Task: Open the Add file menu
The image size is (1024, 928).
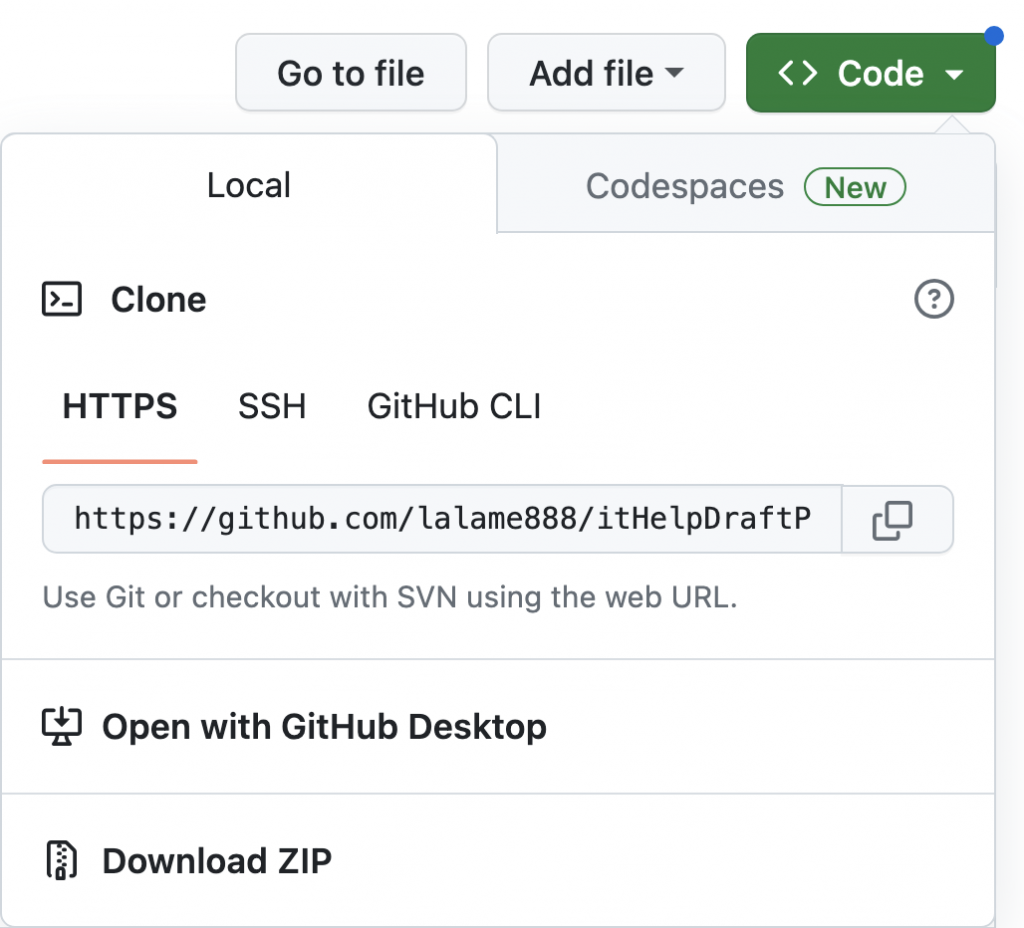Action: click(605, 73)
